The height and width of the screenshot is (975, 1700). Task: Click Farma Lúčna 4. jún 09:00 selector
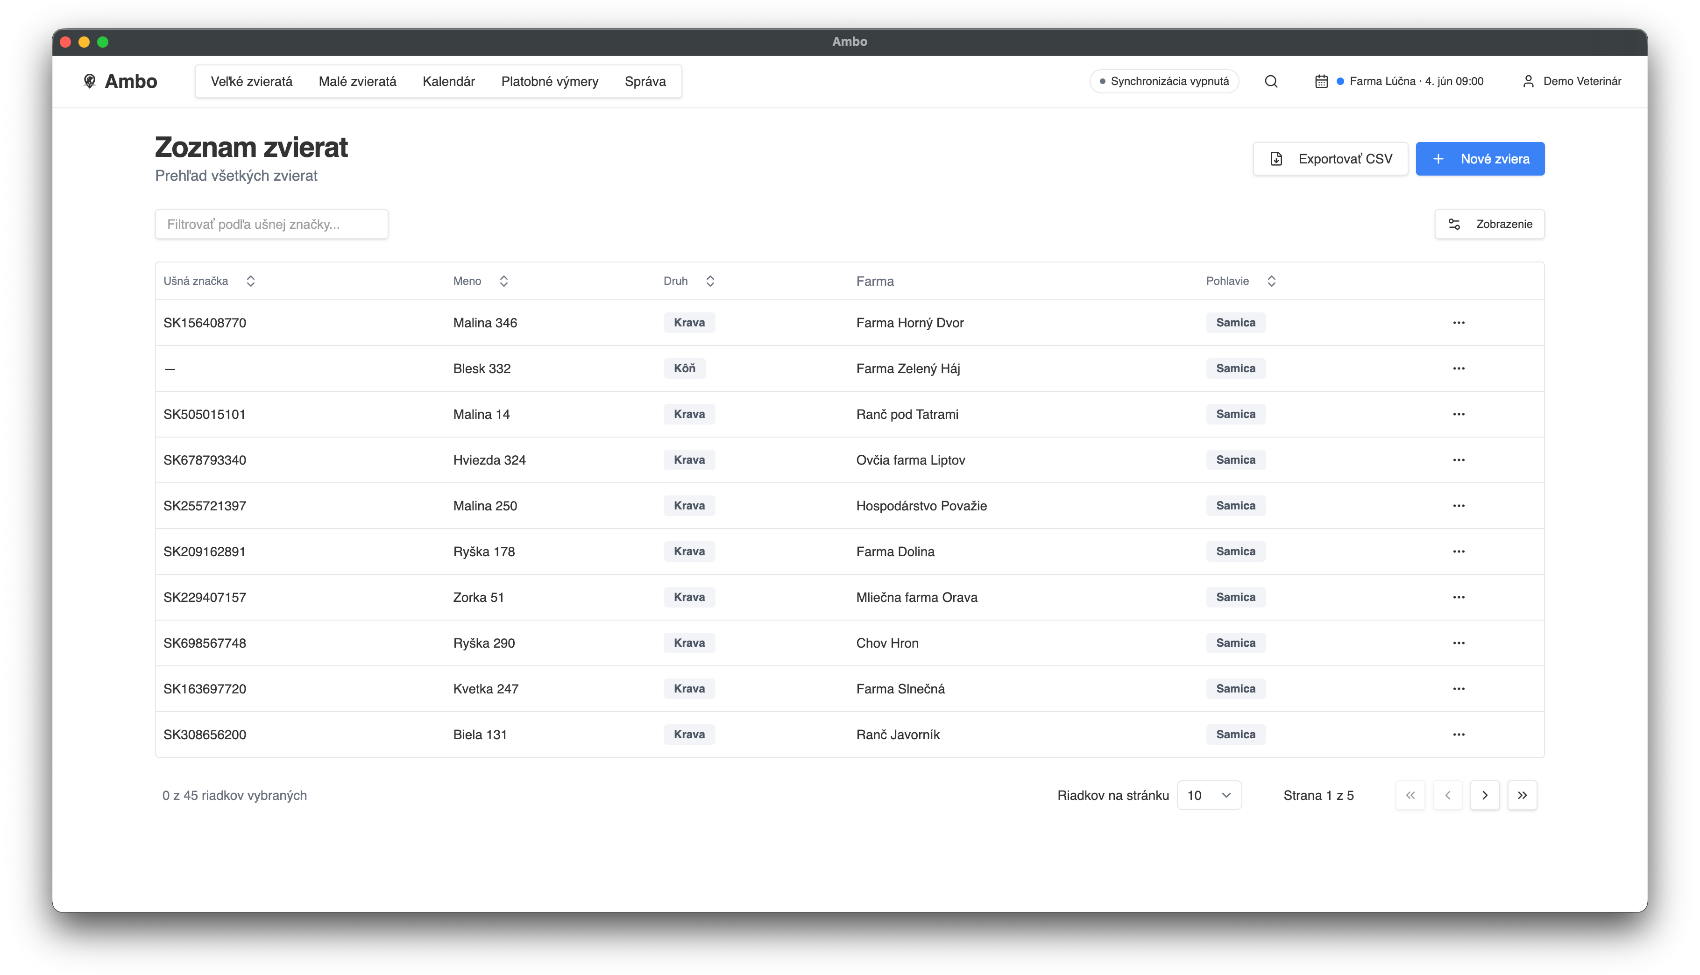click(x=1400, y=81)
